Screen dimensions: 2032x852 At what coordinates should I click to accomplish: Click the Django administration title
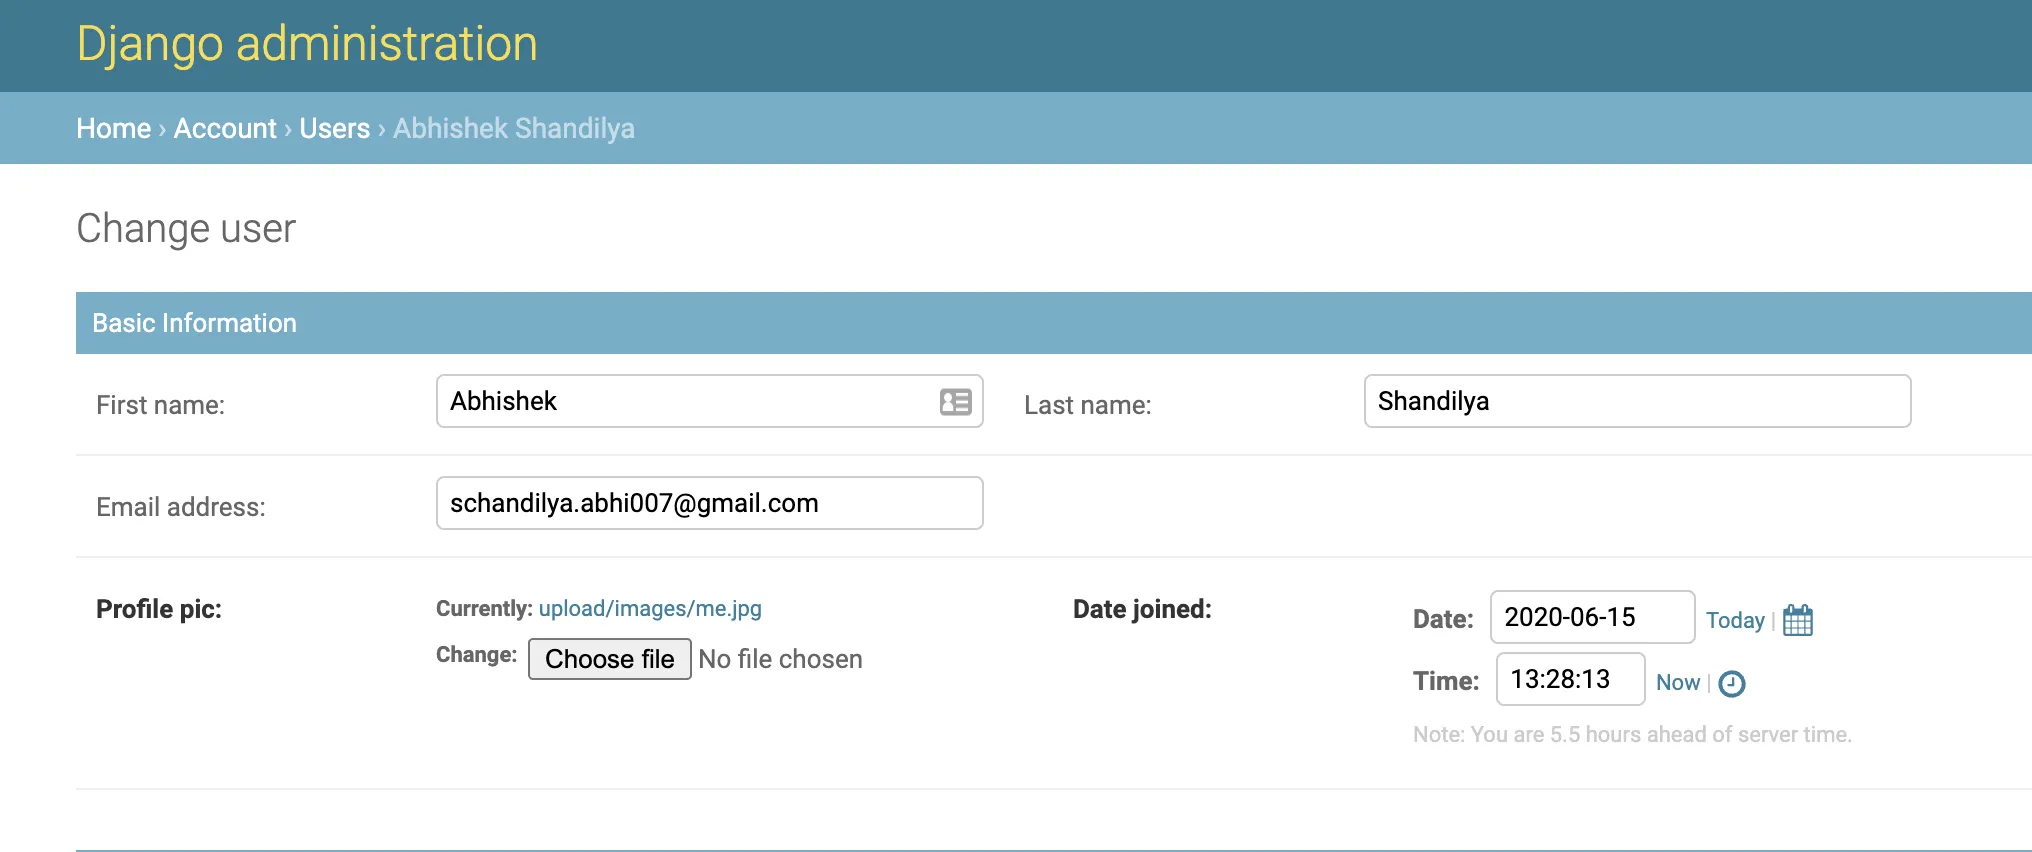pos(307,44)
